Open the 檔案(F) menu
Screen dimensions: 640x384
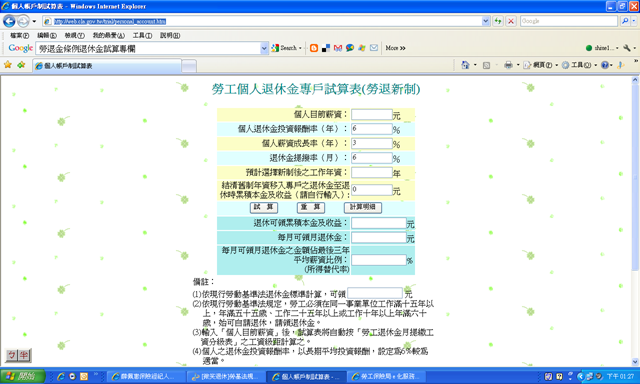click(19, 36)
